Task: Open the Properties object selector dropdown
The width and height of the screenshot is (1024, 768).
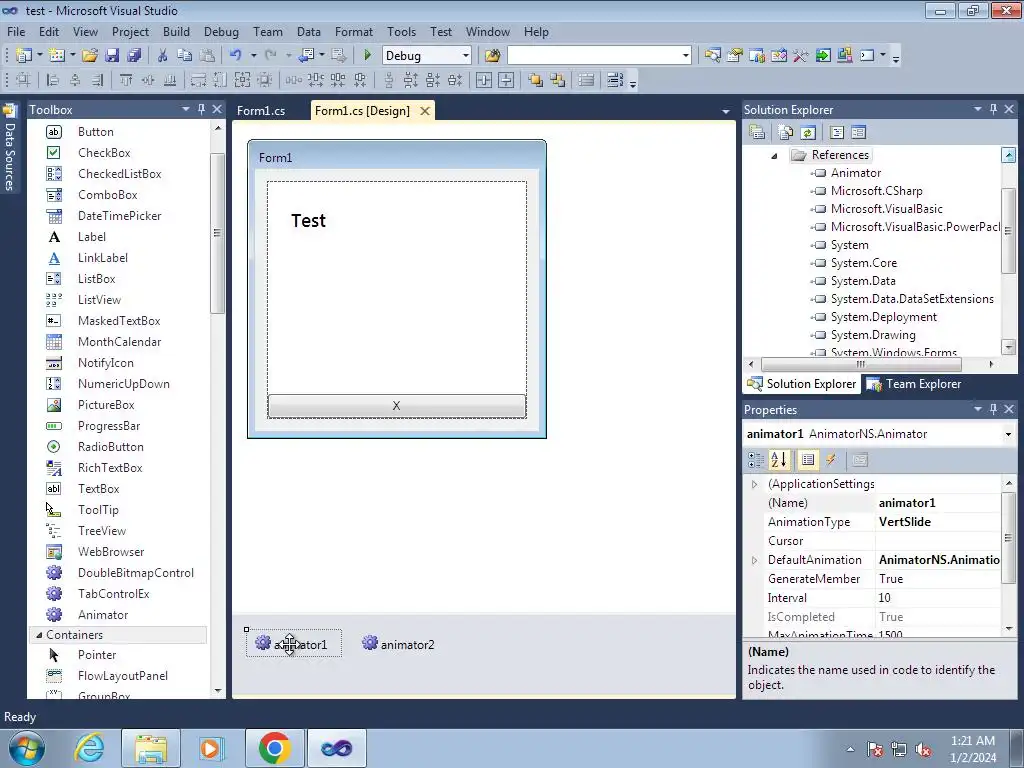Action: (x=1008, y=434)
